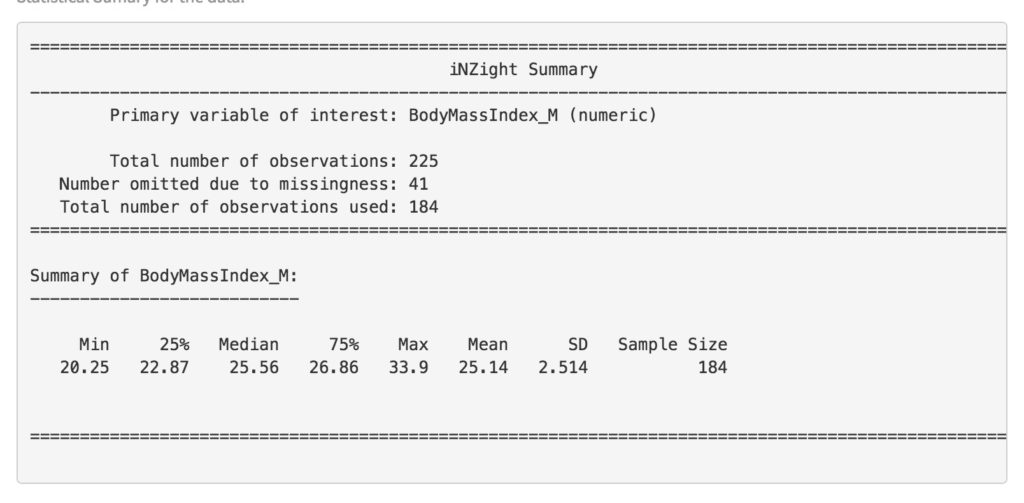Click the Min column header
Viewport: 1024px width, 503px height.
tap(94, 344)
